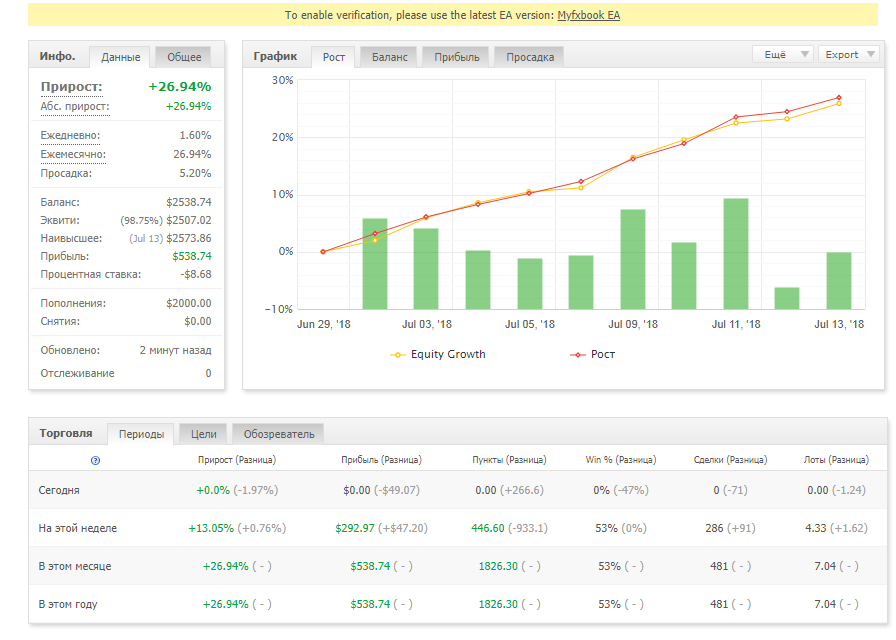Click the weekly profit $292.97 cell
Viewport: 896px width, 640px height.
coord(381,529)
